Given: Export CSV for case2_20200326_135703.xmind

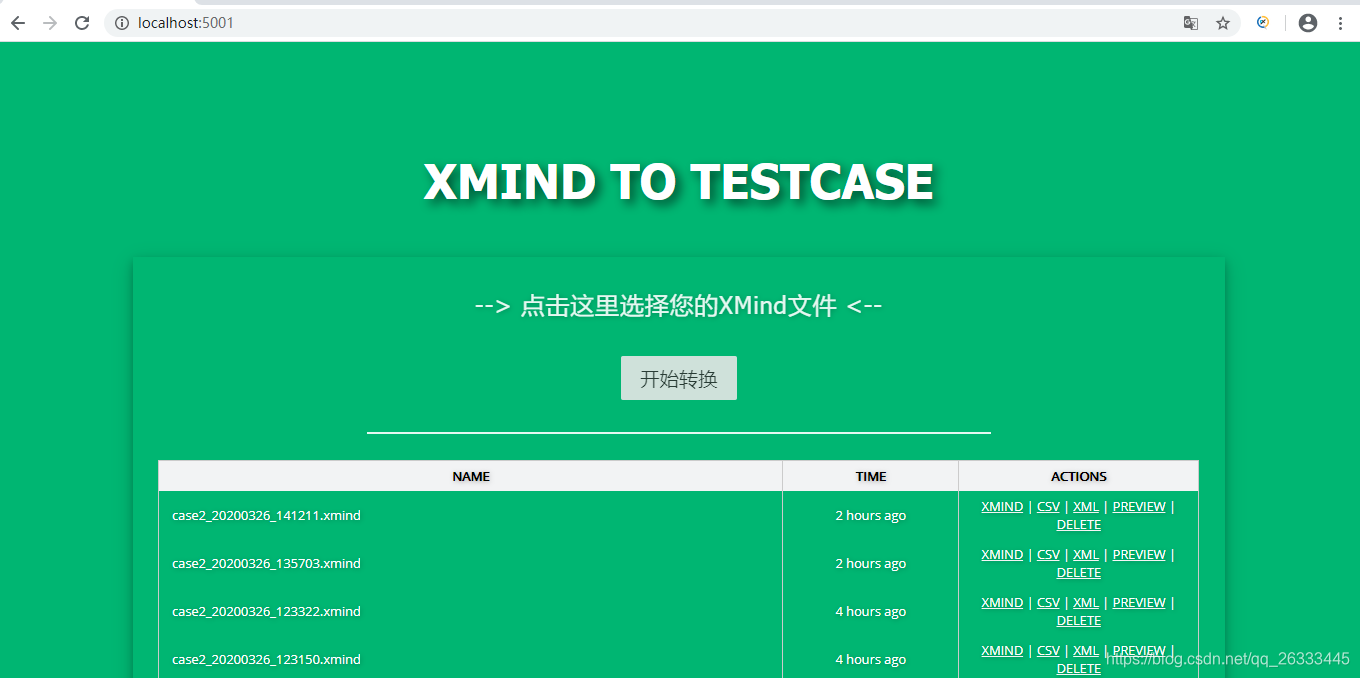Looking at the screenshot, I should pyautogui.click(x=1048, y=554).
